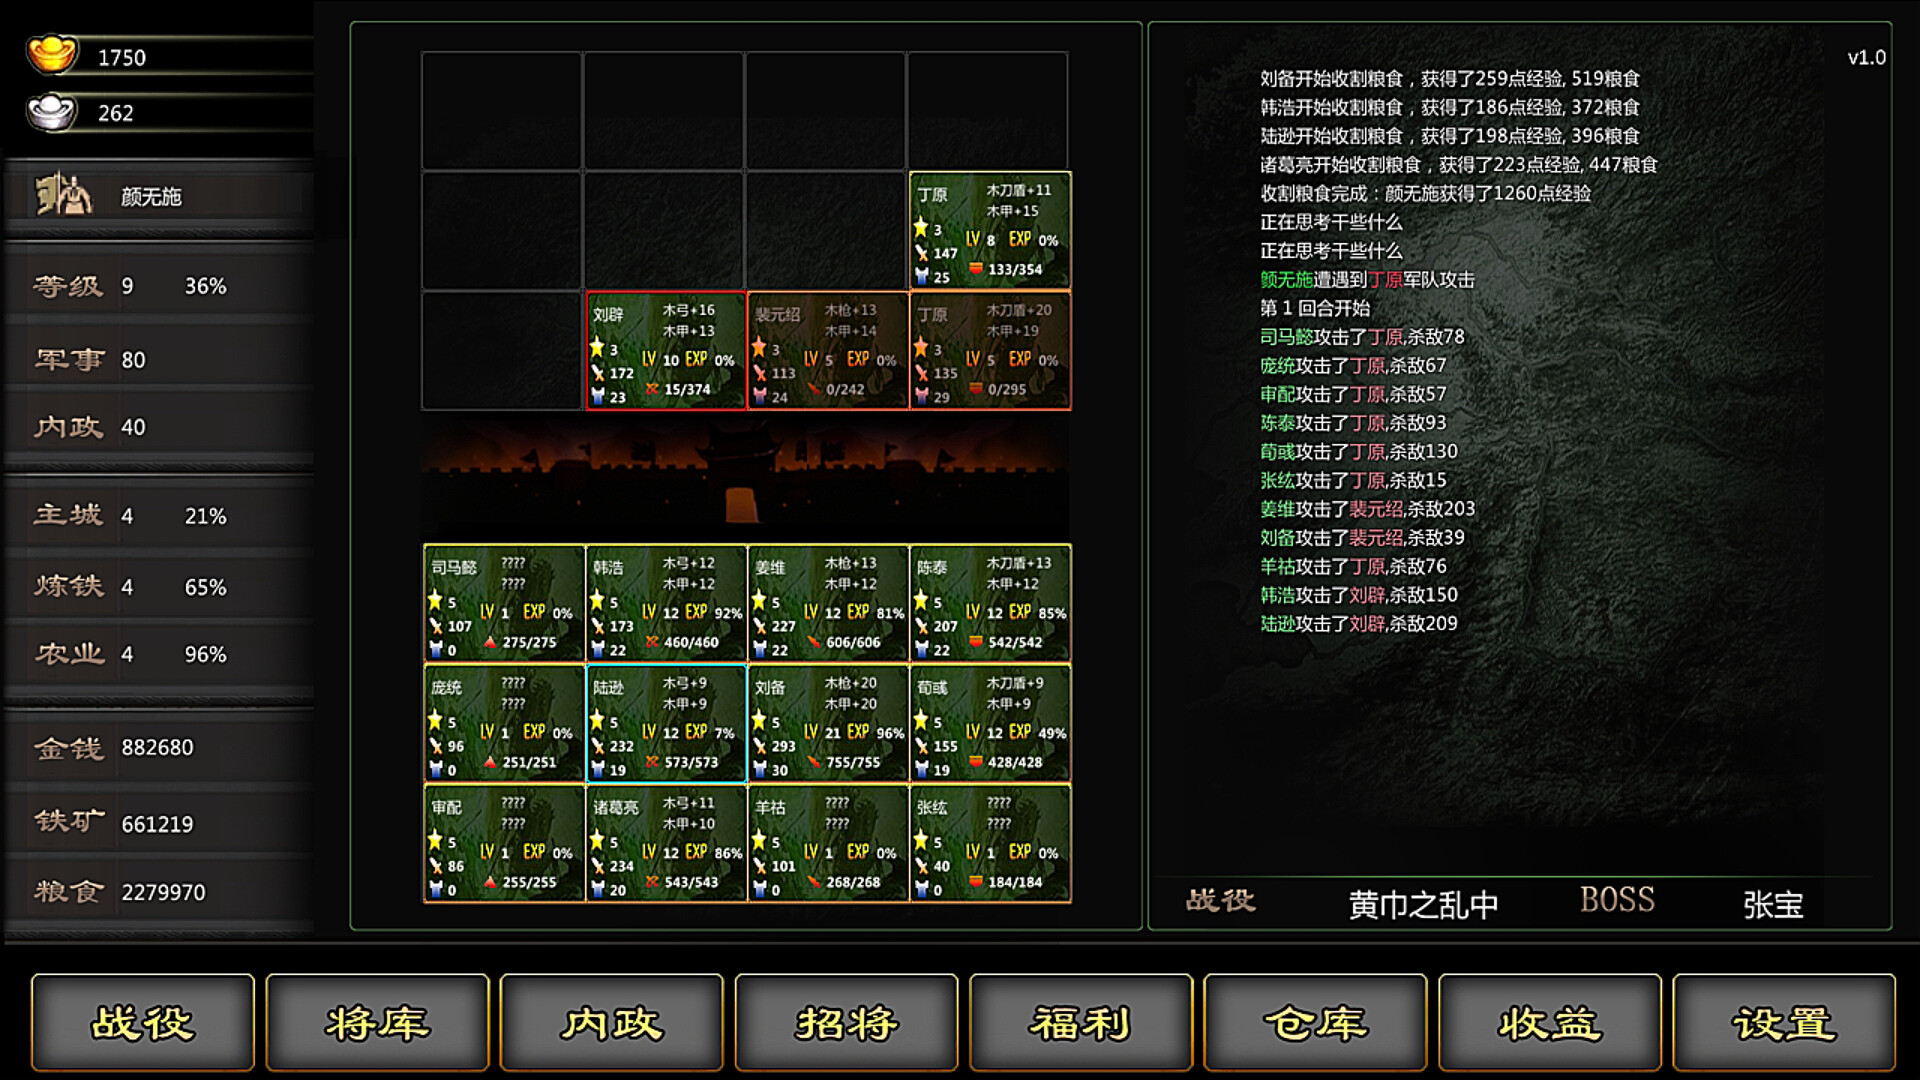Select the highlighted 陆逊 hero card
This screenshot has height=1080, width=1920.
665,722
